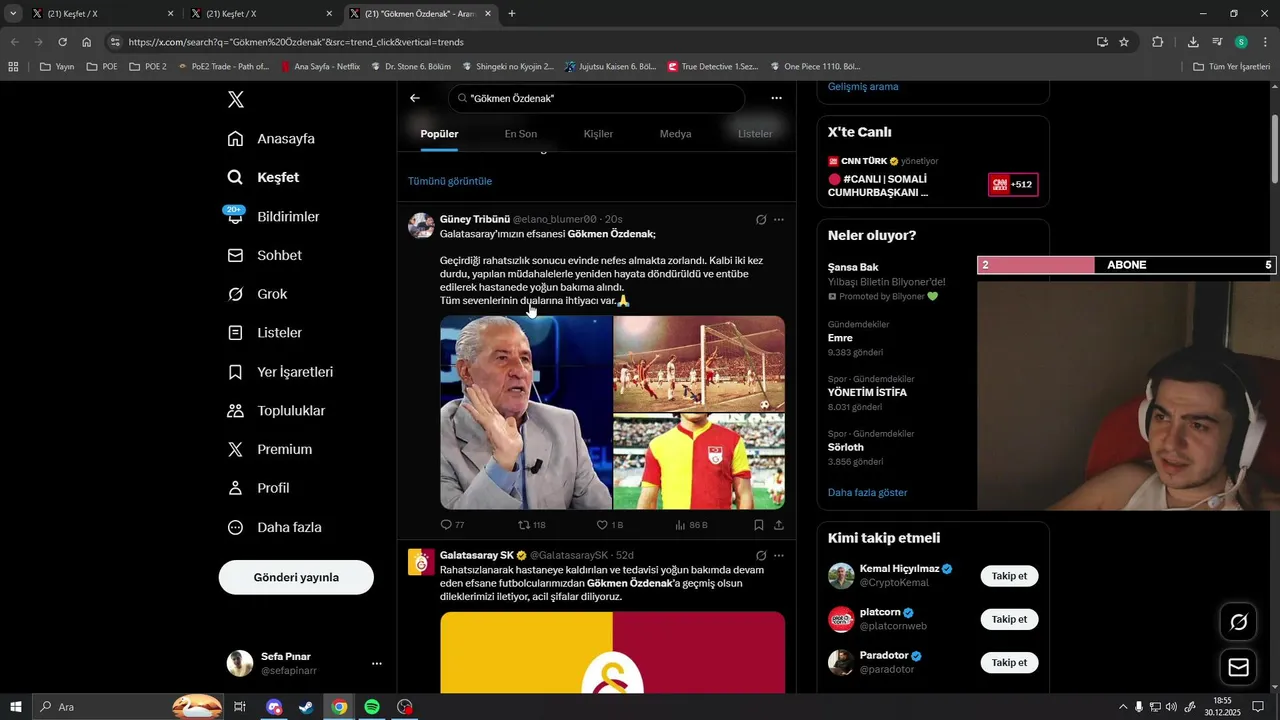
Task: Click Grok icon on Güney Tribünü post
Action: (761, 220)
